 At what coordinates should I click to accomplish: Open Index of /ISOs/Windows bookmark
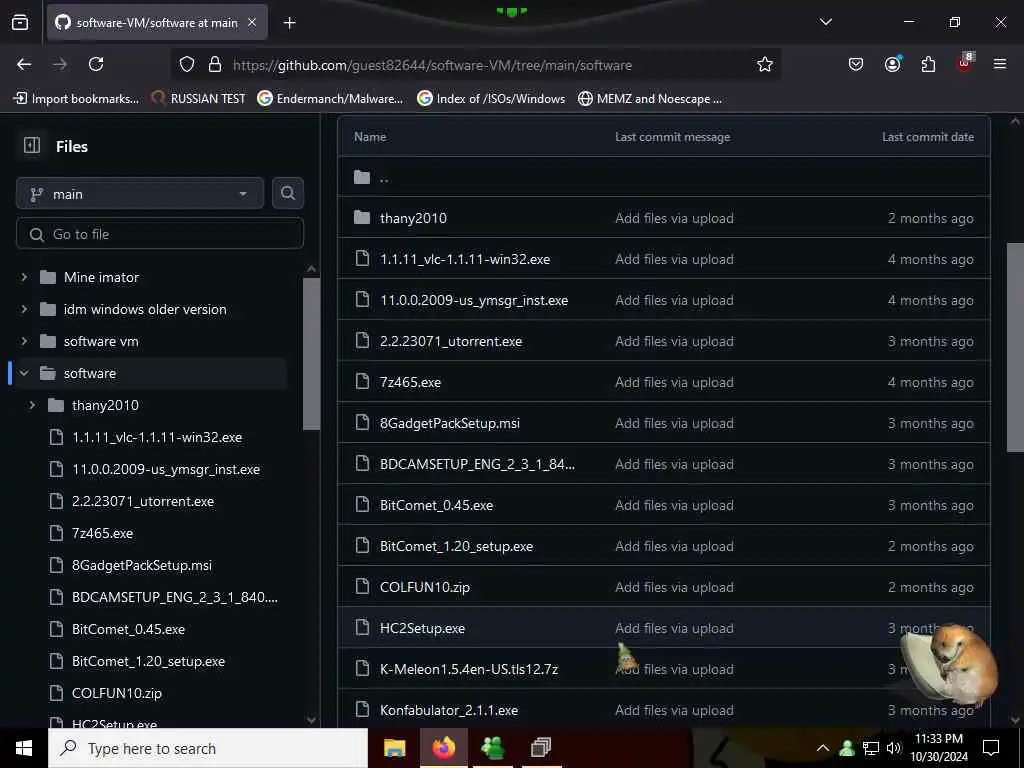(491, 99)
